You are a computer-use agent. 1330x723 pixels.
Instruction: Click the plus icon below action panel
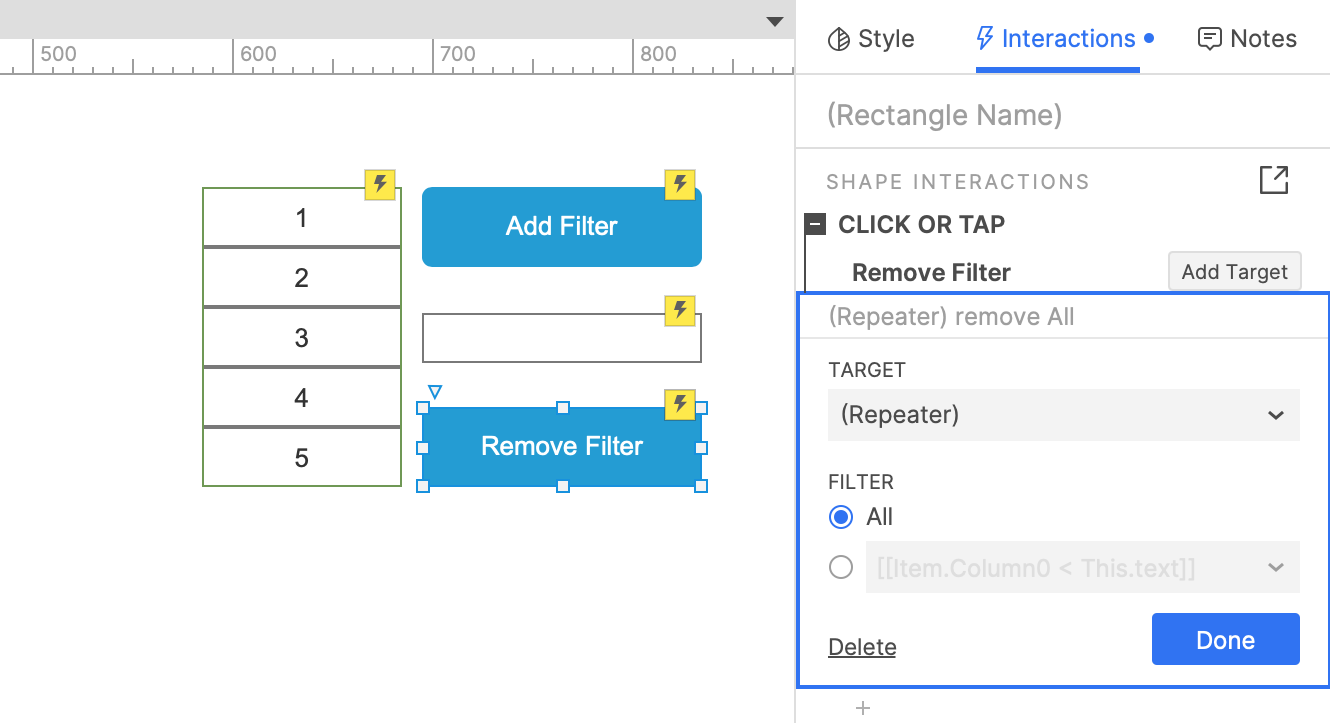pyautogui.click(x=863, y=709)
